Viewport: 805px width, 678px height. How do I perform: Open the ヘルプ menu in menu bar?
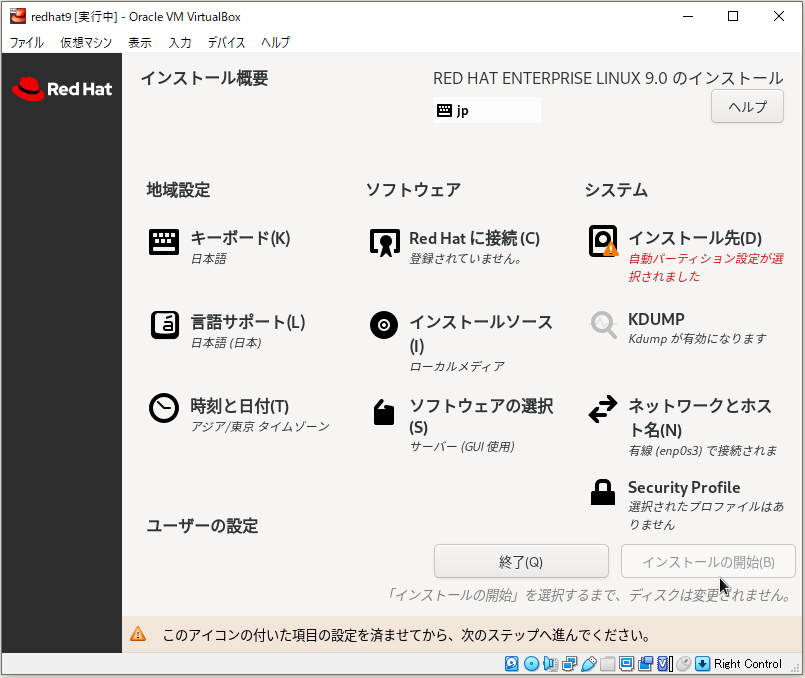276,42
